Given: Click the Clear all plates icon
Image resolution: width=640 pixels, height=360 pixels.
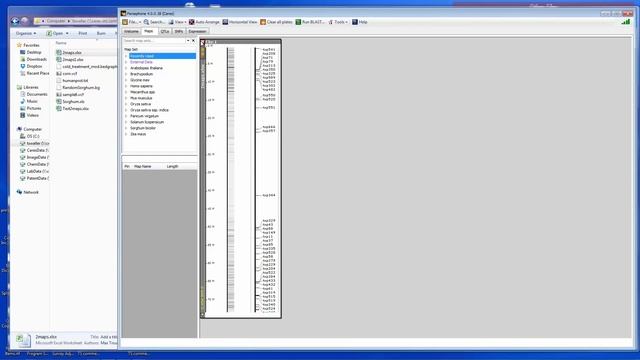Looking at the screenshot, I should pos(263,22).
